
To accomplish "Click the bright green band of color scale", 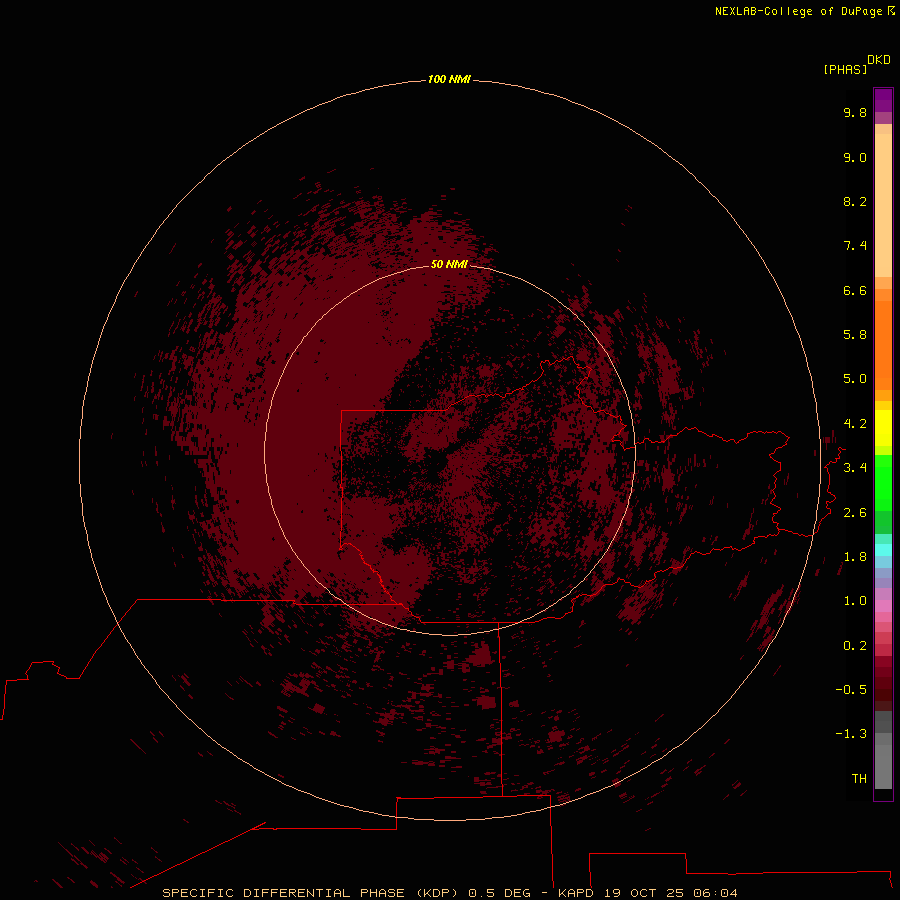I will coord(883,482).
